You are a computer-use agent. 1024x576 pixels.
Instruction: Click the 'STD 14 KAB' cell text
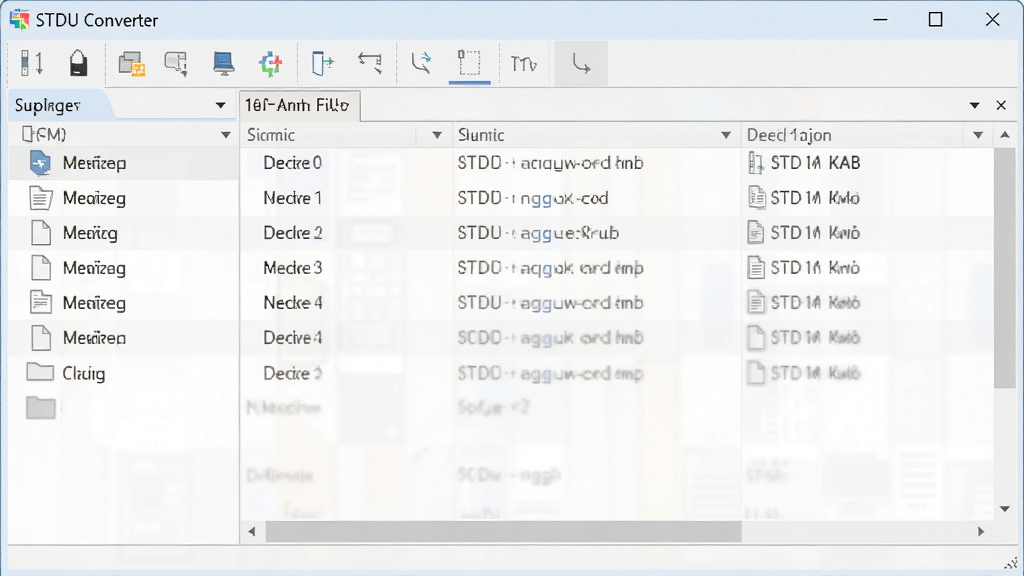[x=815, y=163]
